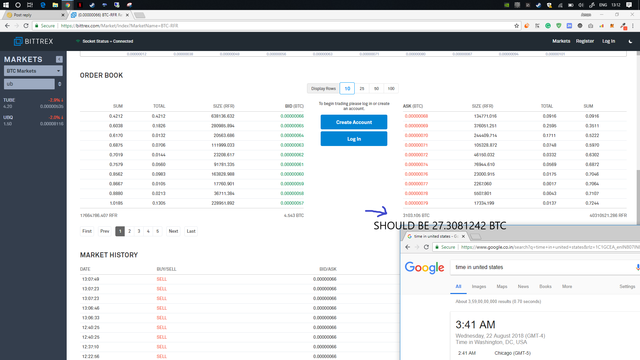Click the orange extension icon beside the star

pos(527,26)
